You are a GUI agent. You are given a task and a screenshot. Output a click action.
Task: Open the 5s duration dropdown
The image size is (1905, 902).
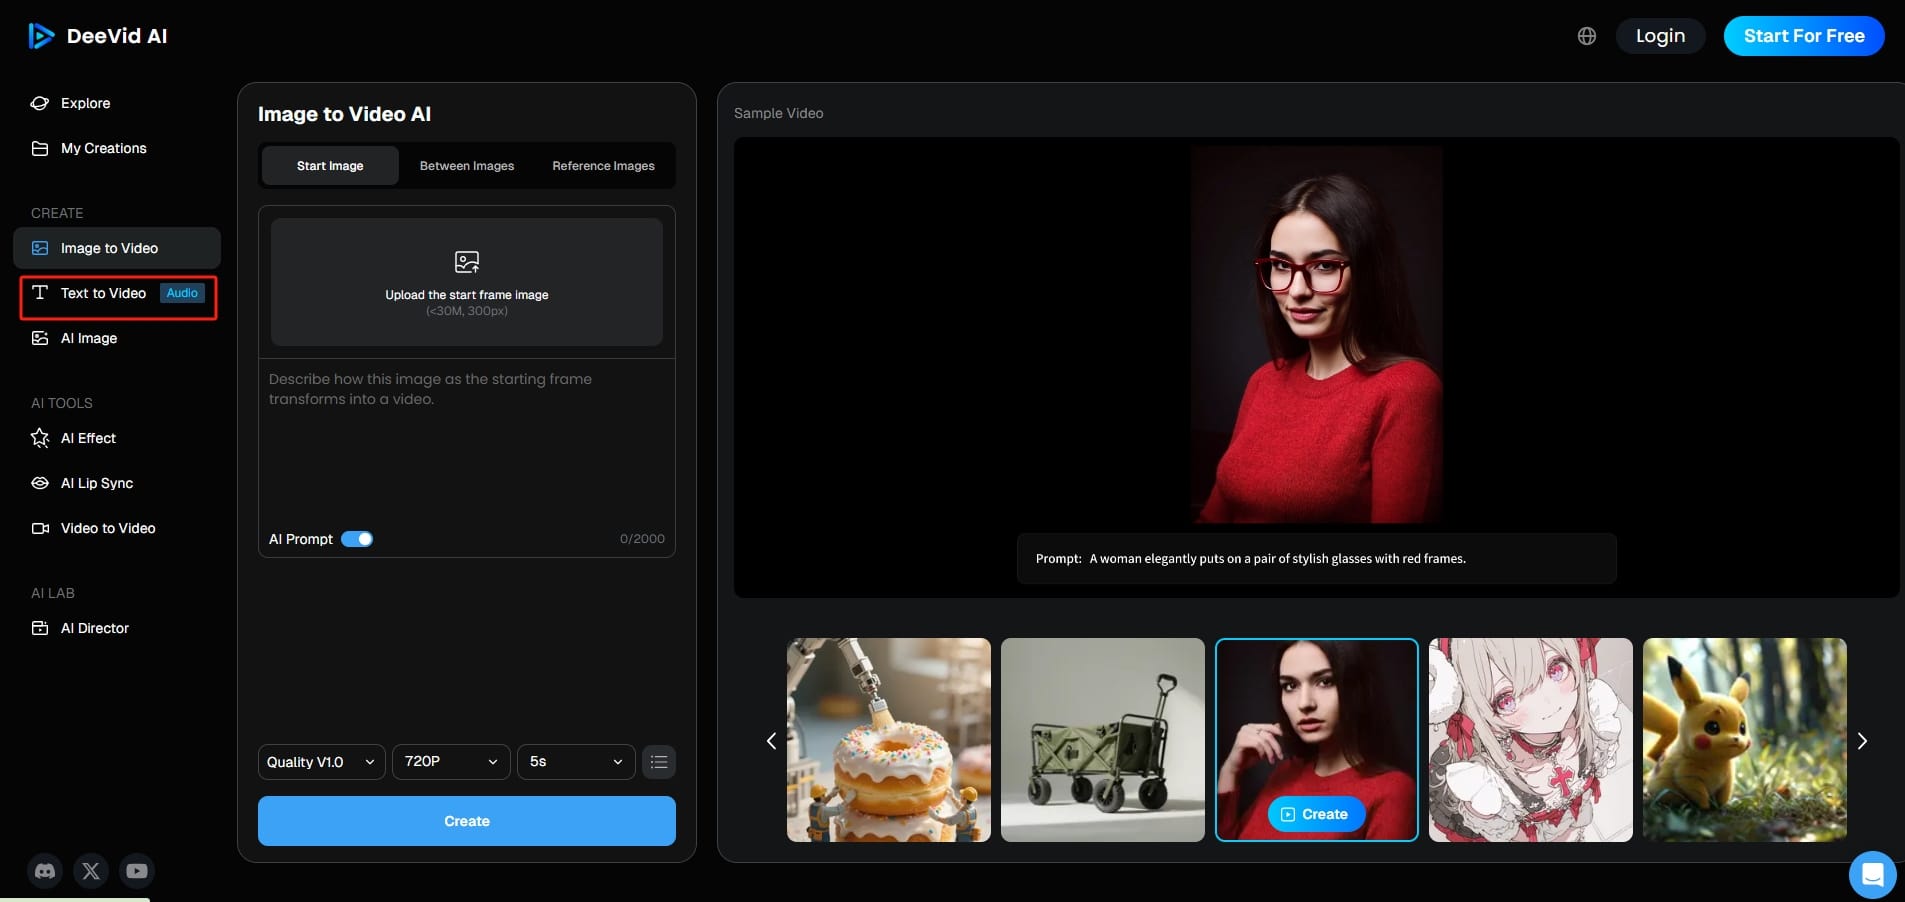[x=576, y=762]
